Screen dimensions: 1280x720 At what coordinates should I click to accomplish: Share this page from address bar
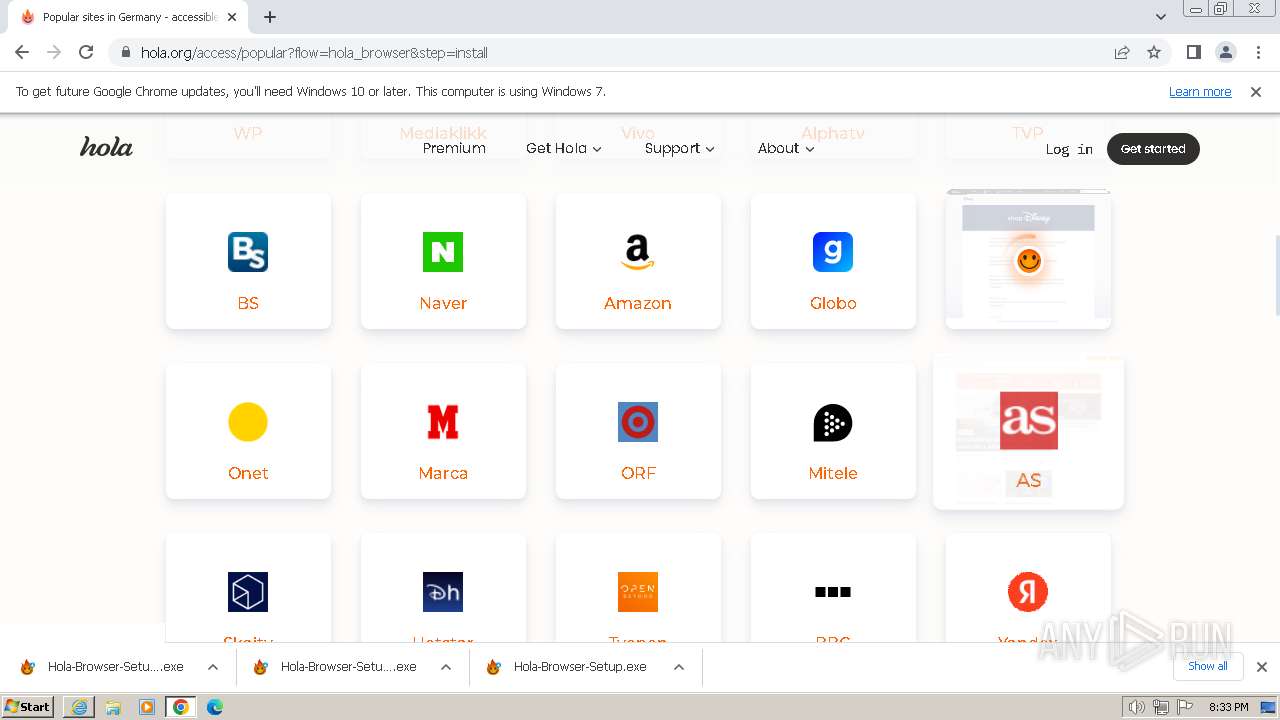(x=1122, y=52)
